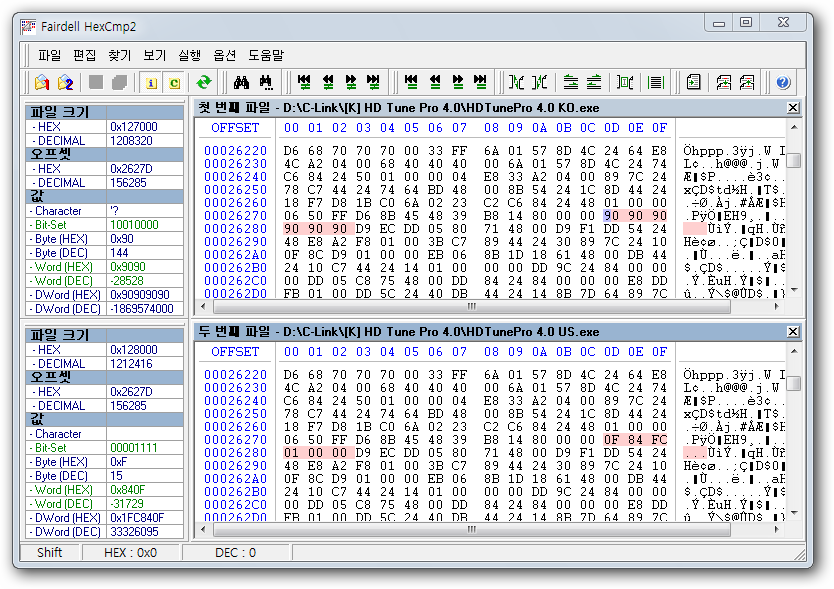Toggle the yellow 'i' information panel button
Screen dimensions: 834x589
tap(152, 83)
